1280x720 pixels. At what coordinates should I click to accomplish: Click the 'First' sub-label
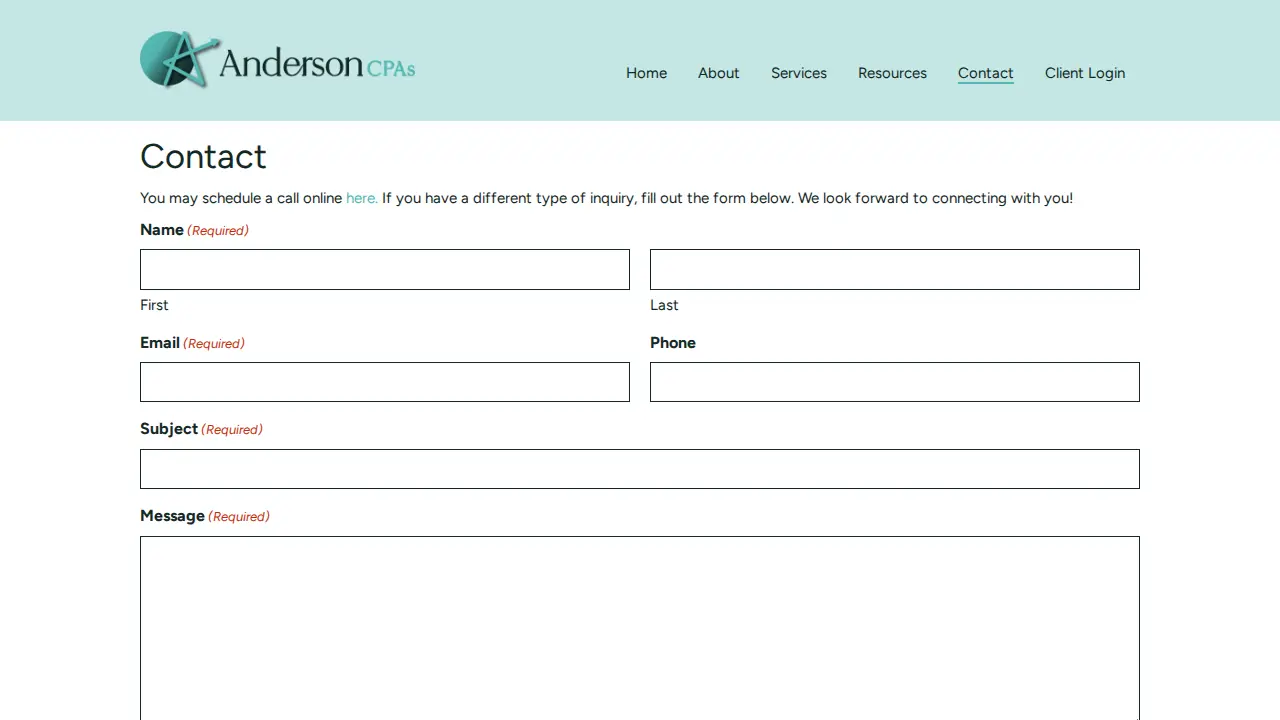[x=154, y=305]
